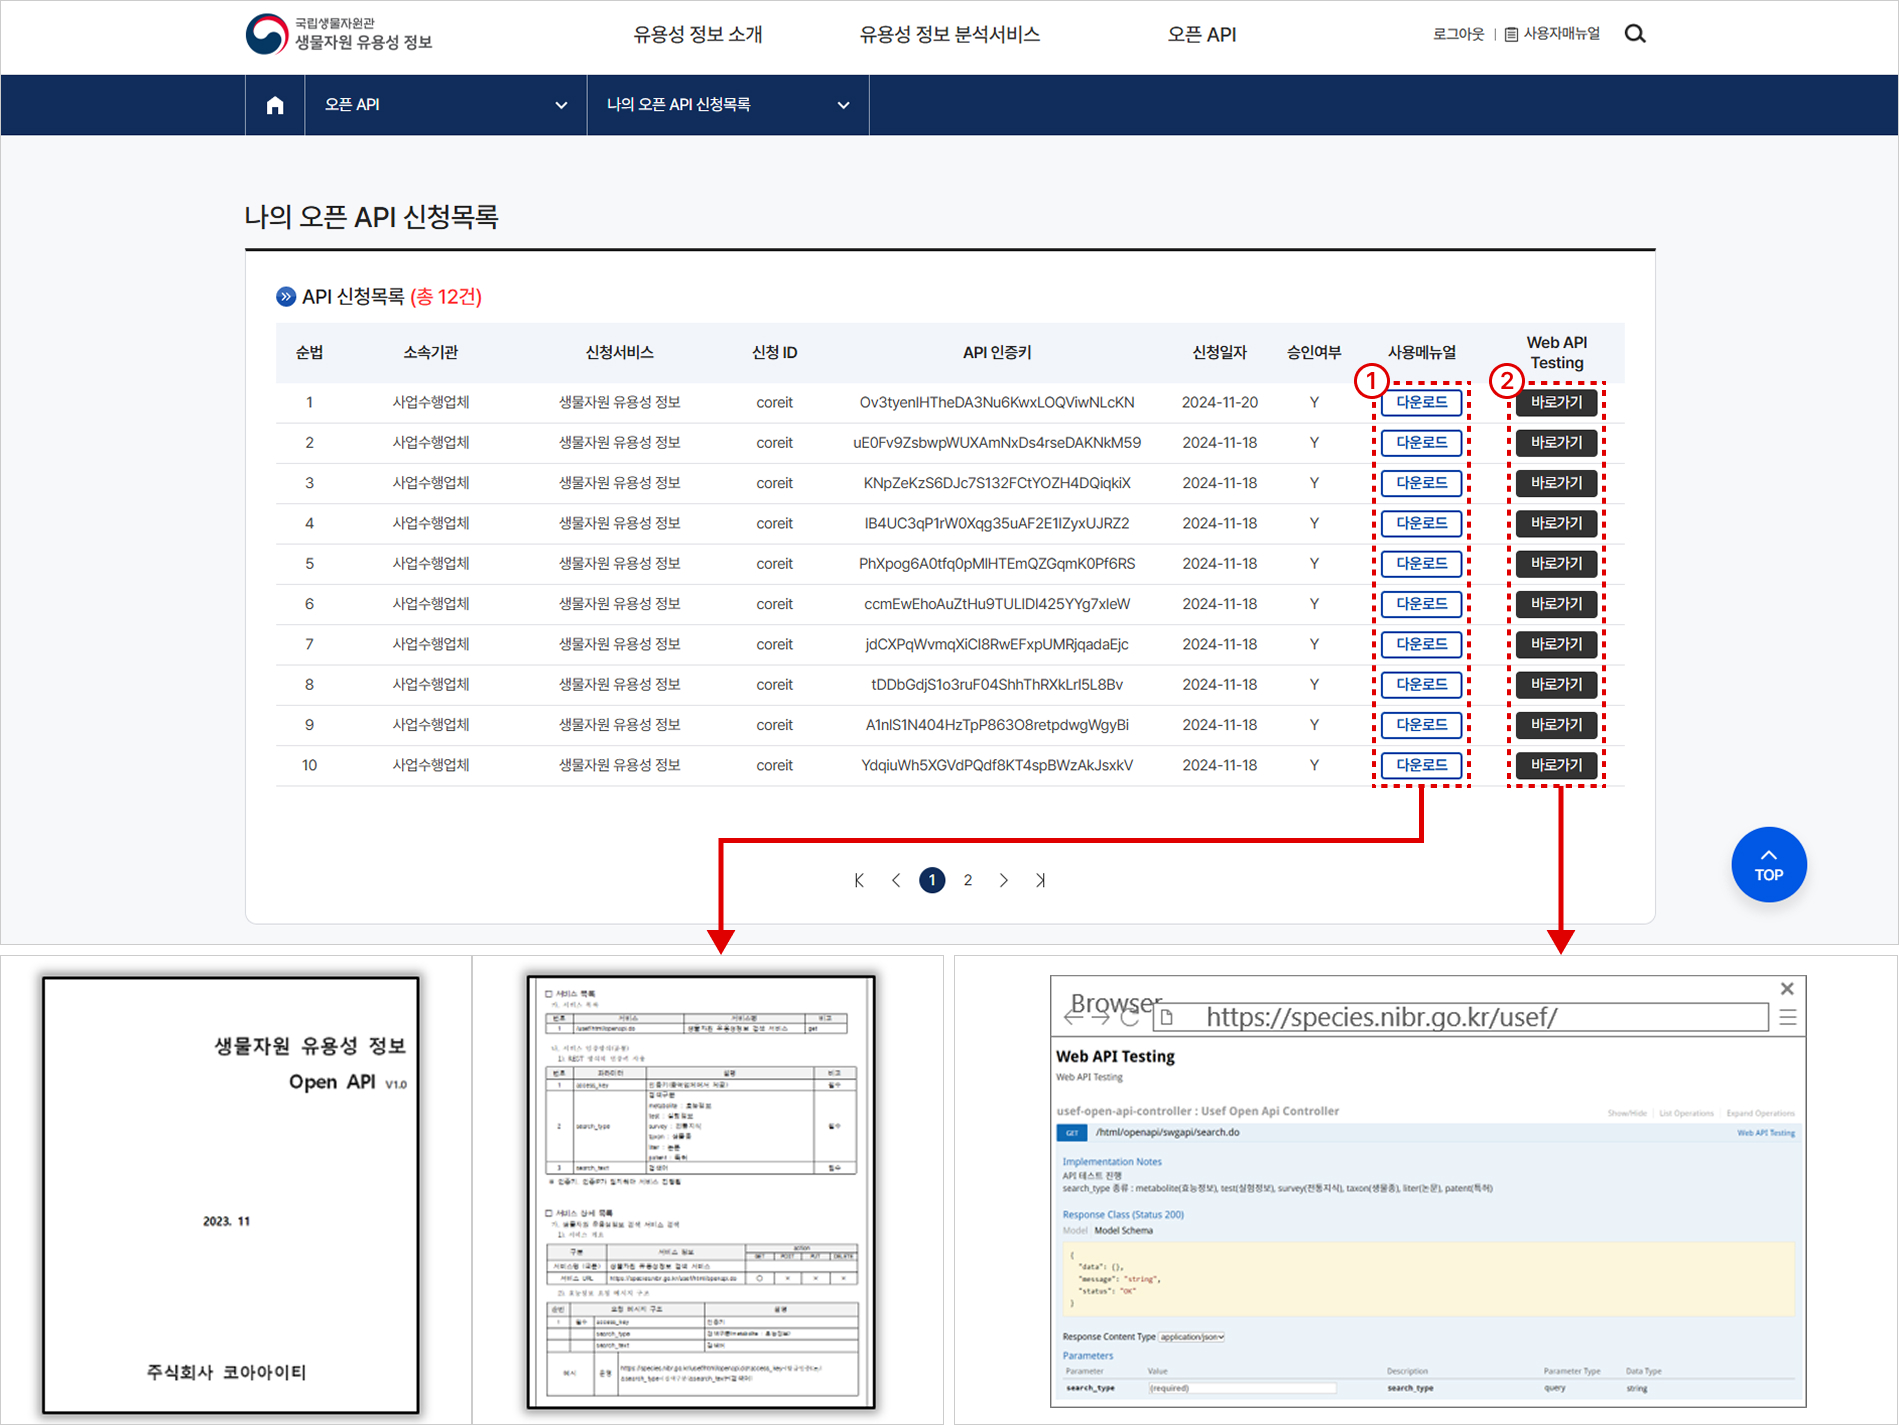Click the 바로가기 button in the first row
This screenshot has height=1425, width=1899.
[1556, 402]
